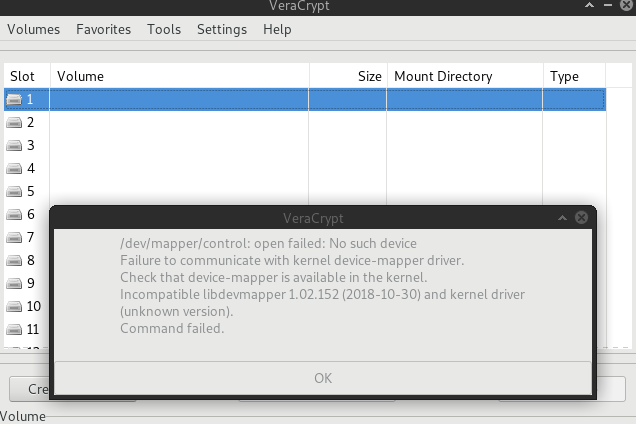This screenshot has height=424, width=636.
Task: Click the Slot column header
Action: pos(27,76)
